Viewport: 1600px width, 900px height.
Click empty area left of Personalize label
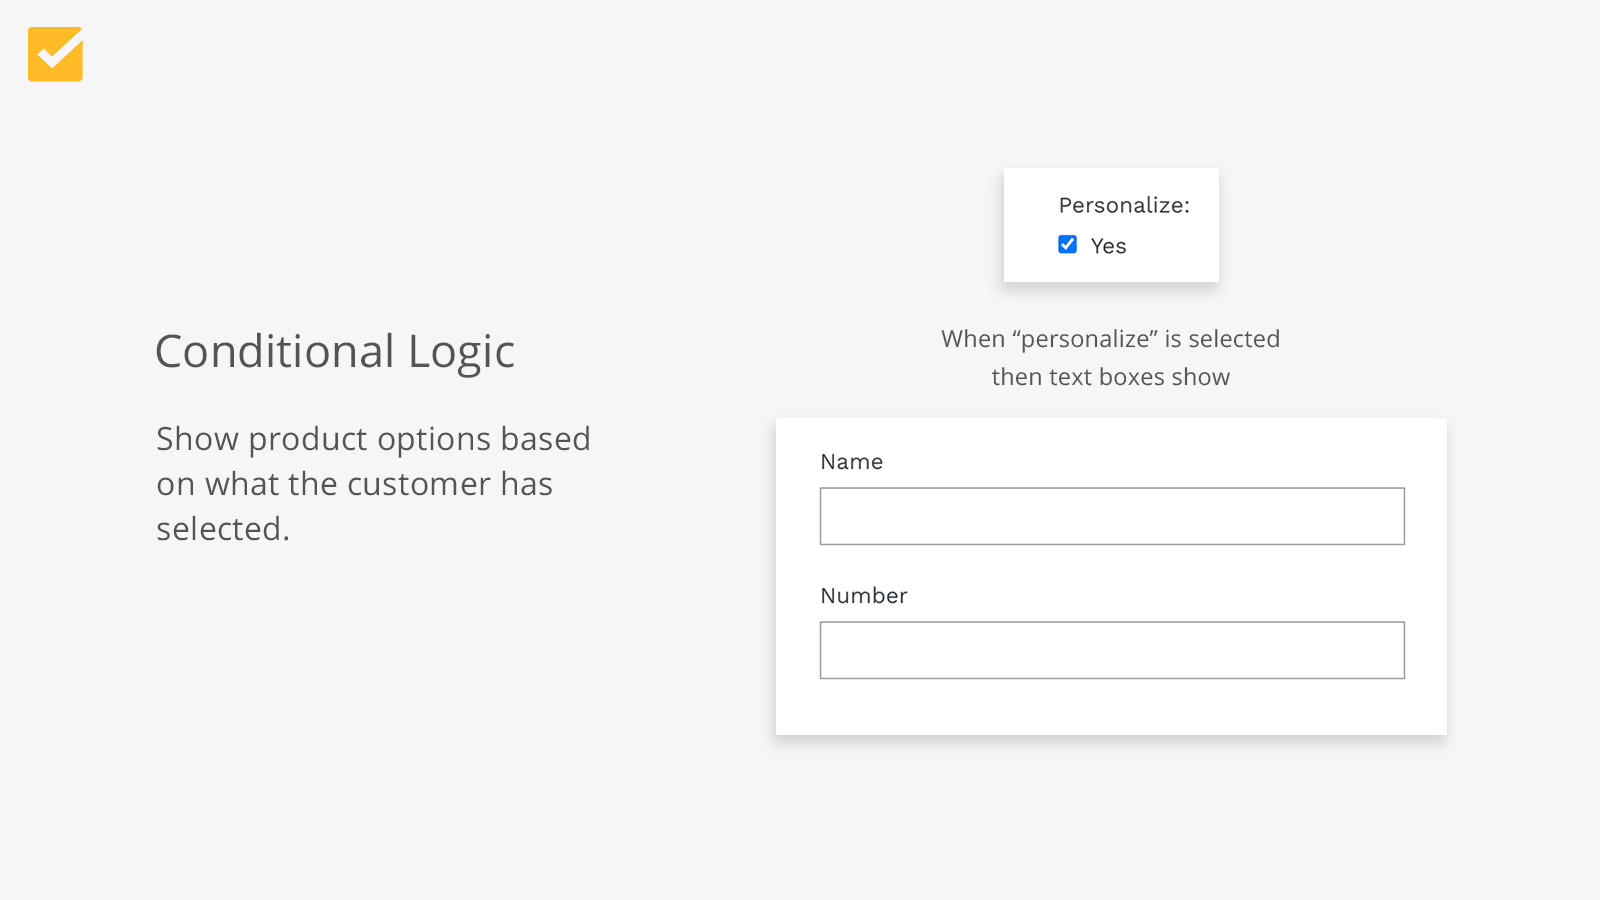[x=1030, y=206]
